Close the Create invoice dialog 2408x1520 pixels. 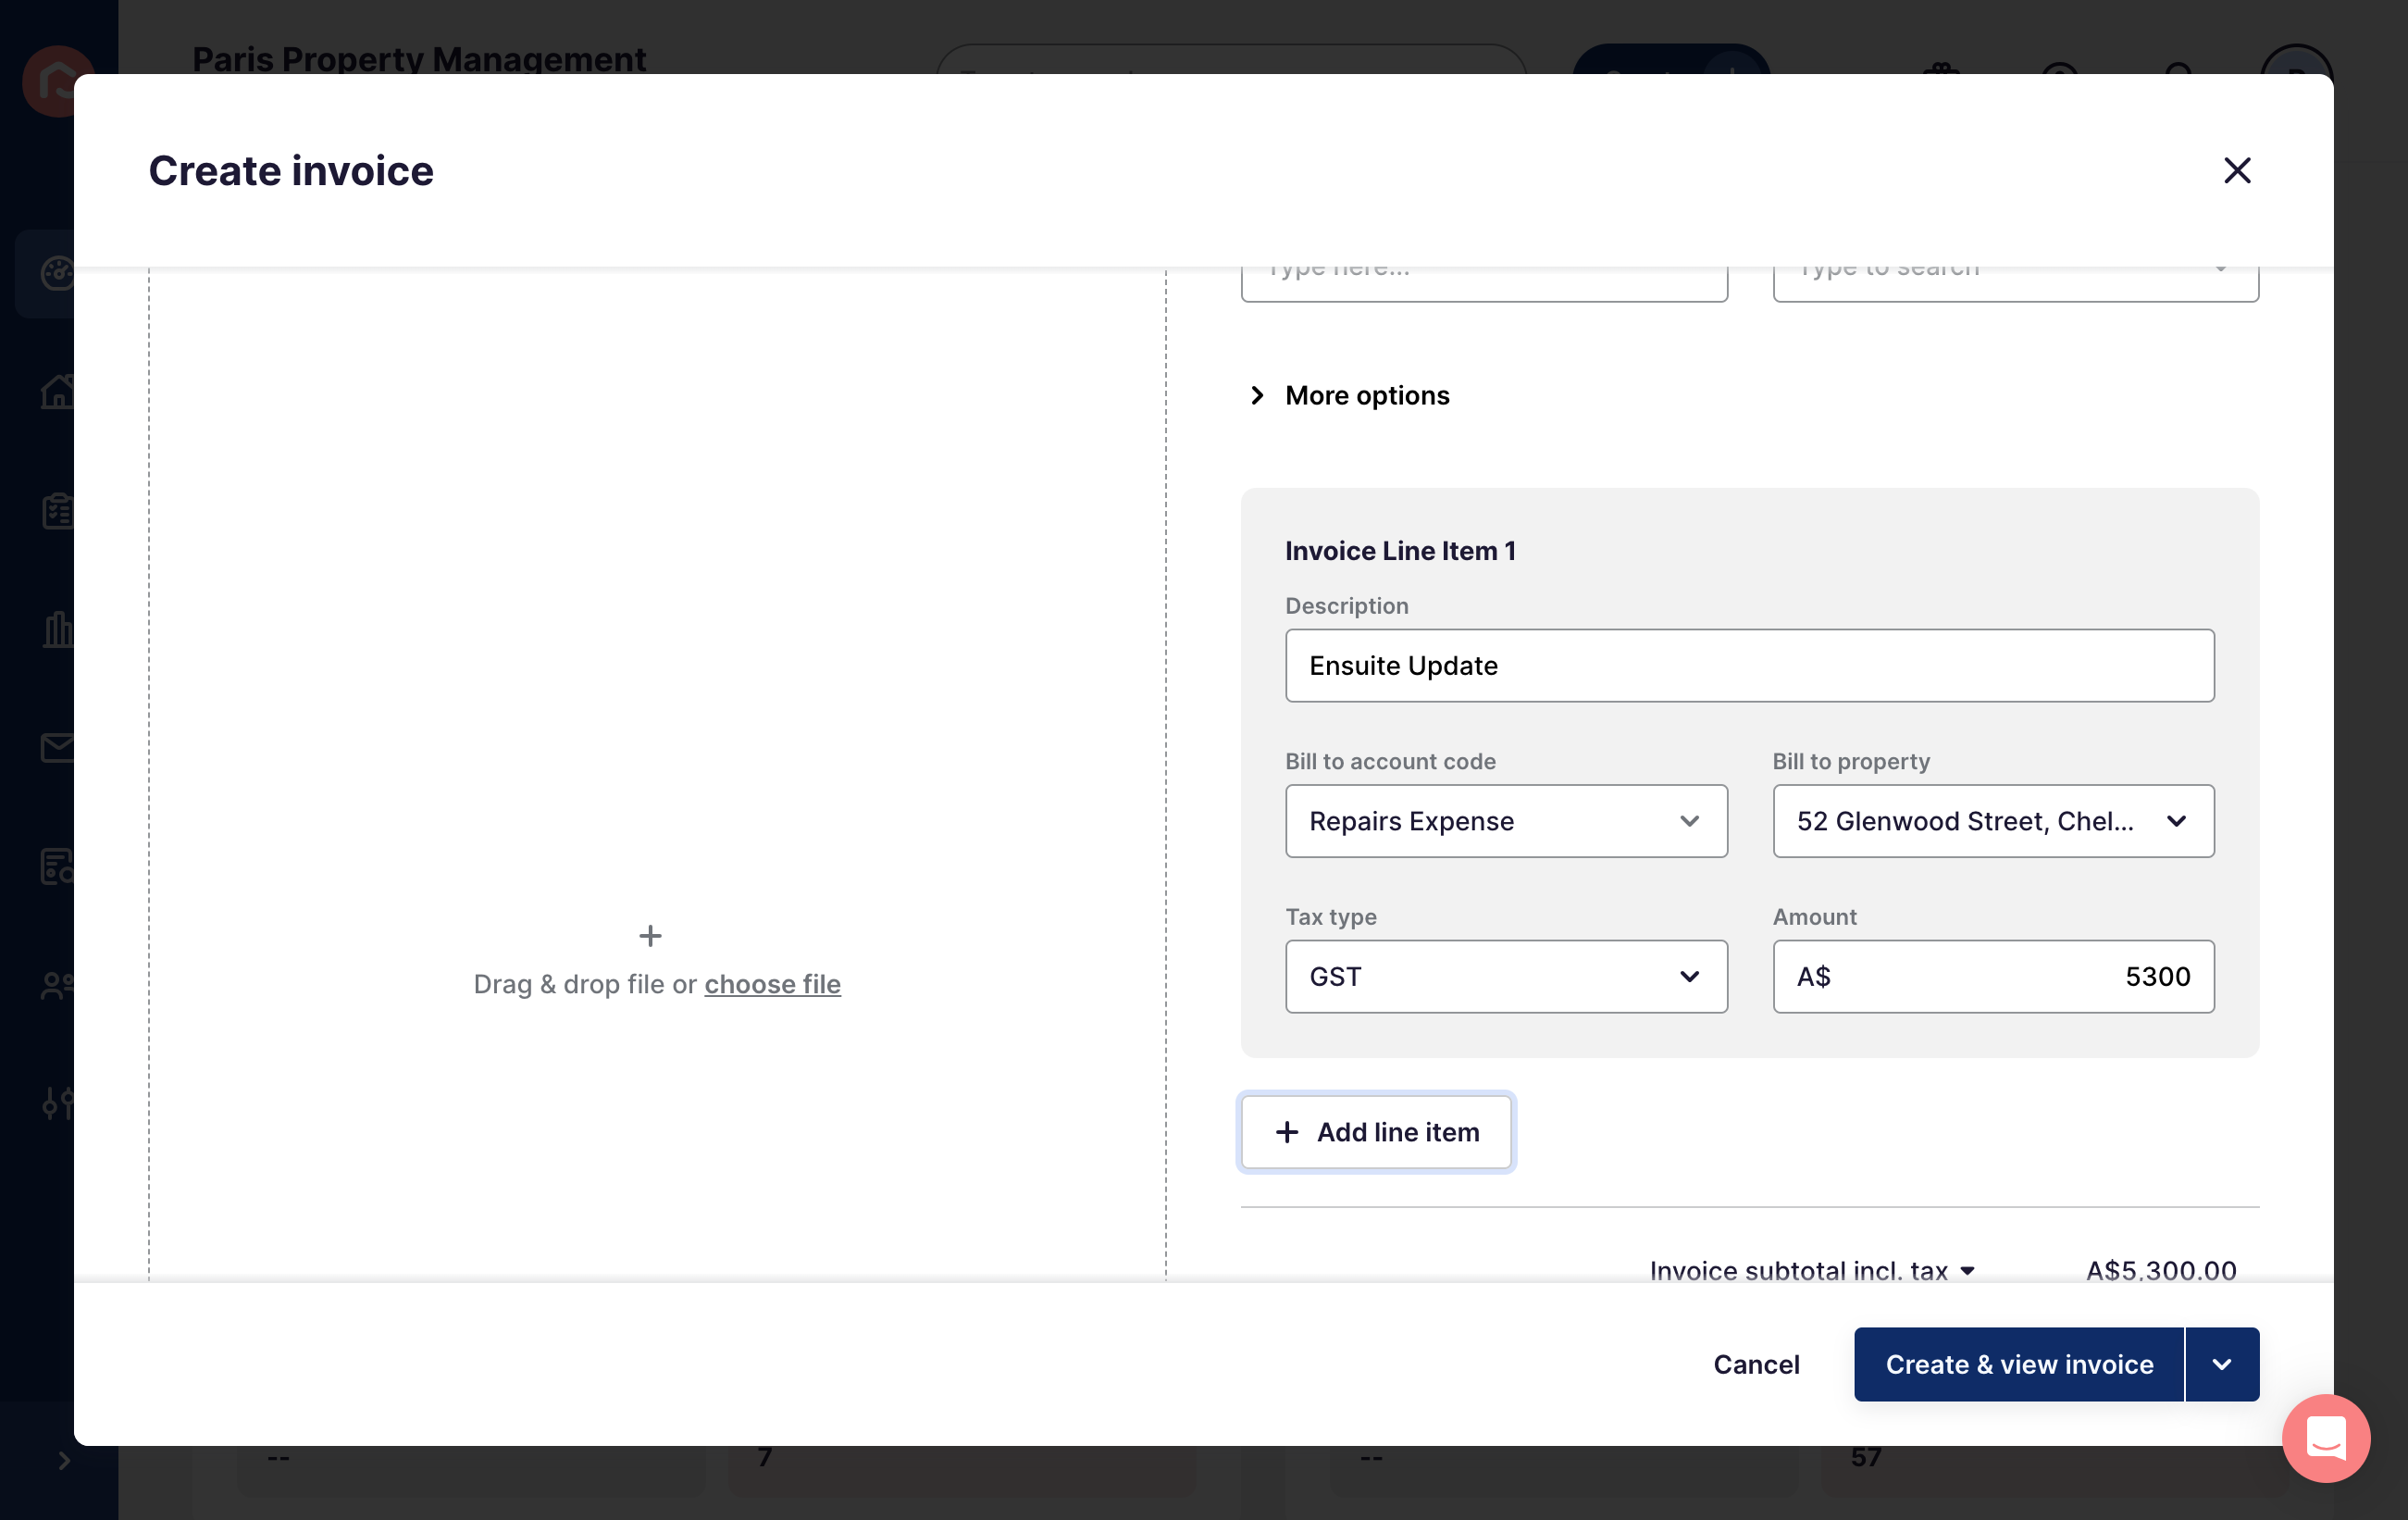coord(2236,170)
